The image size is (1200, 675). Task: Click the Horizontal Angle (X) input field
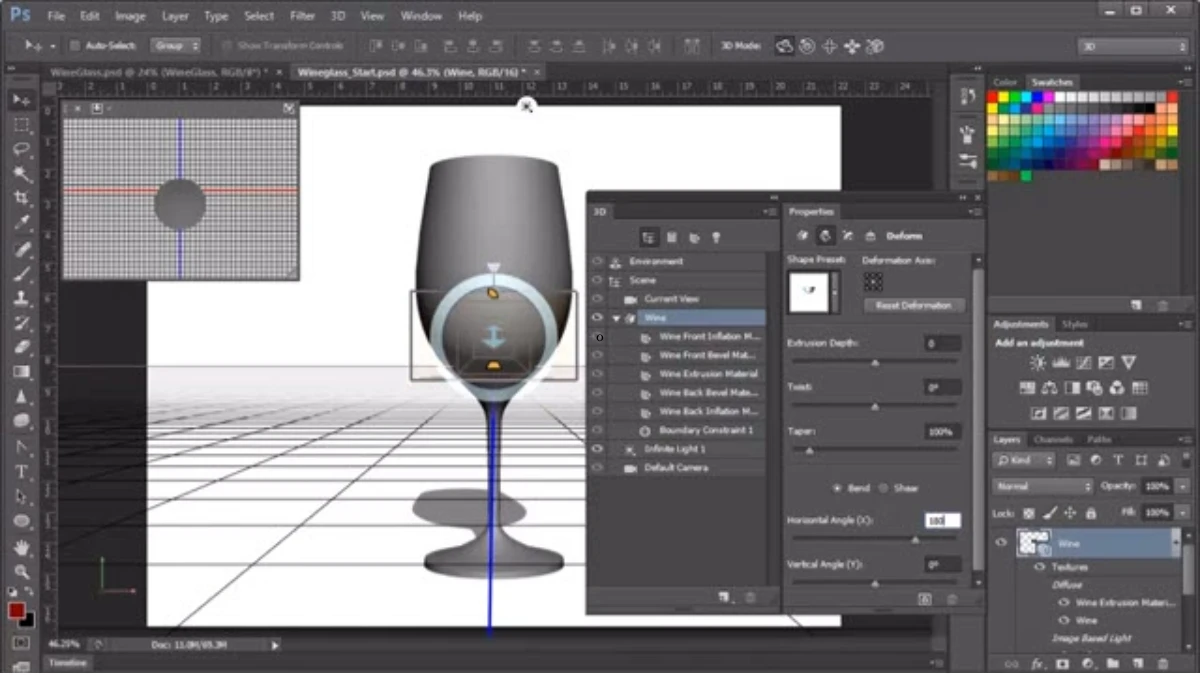942,520
